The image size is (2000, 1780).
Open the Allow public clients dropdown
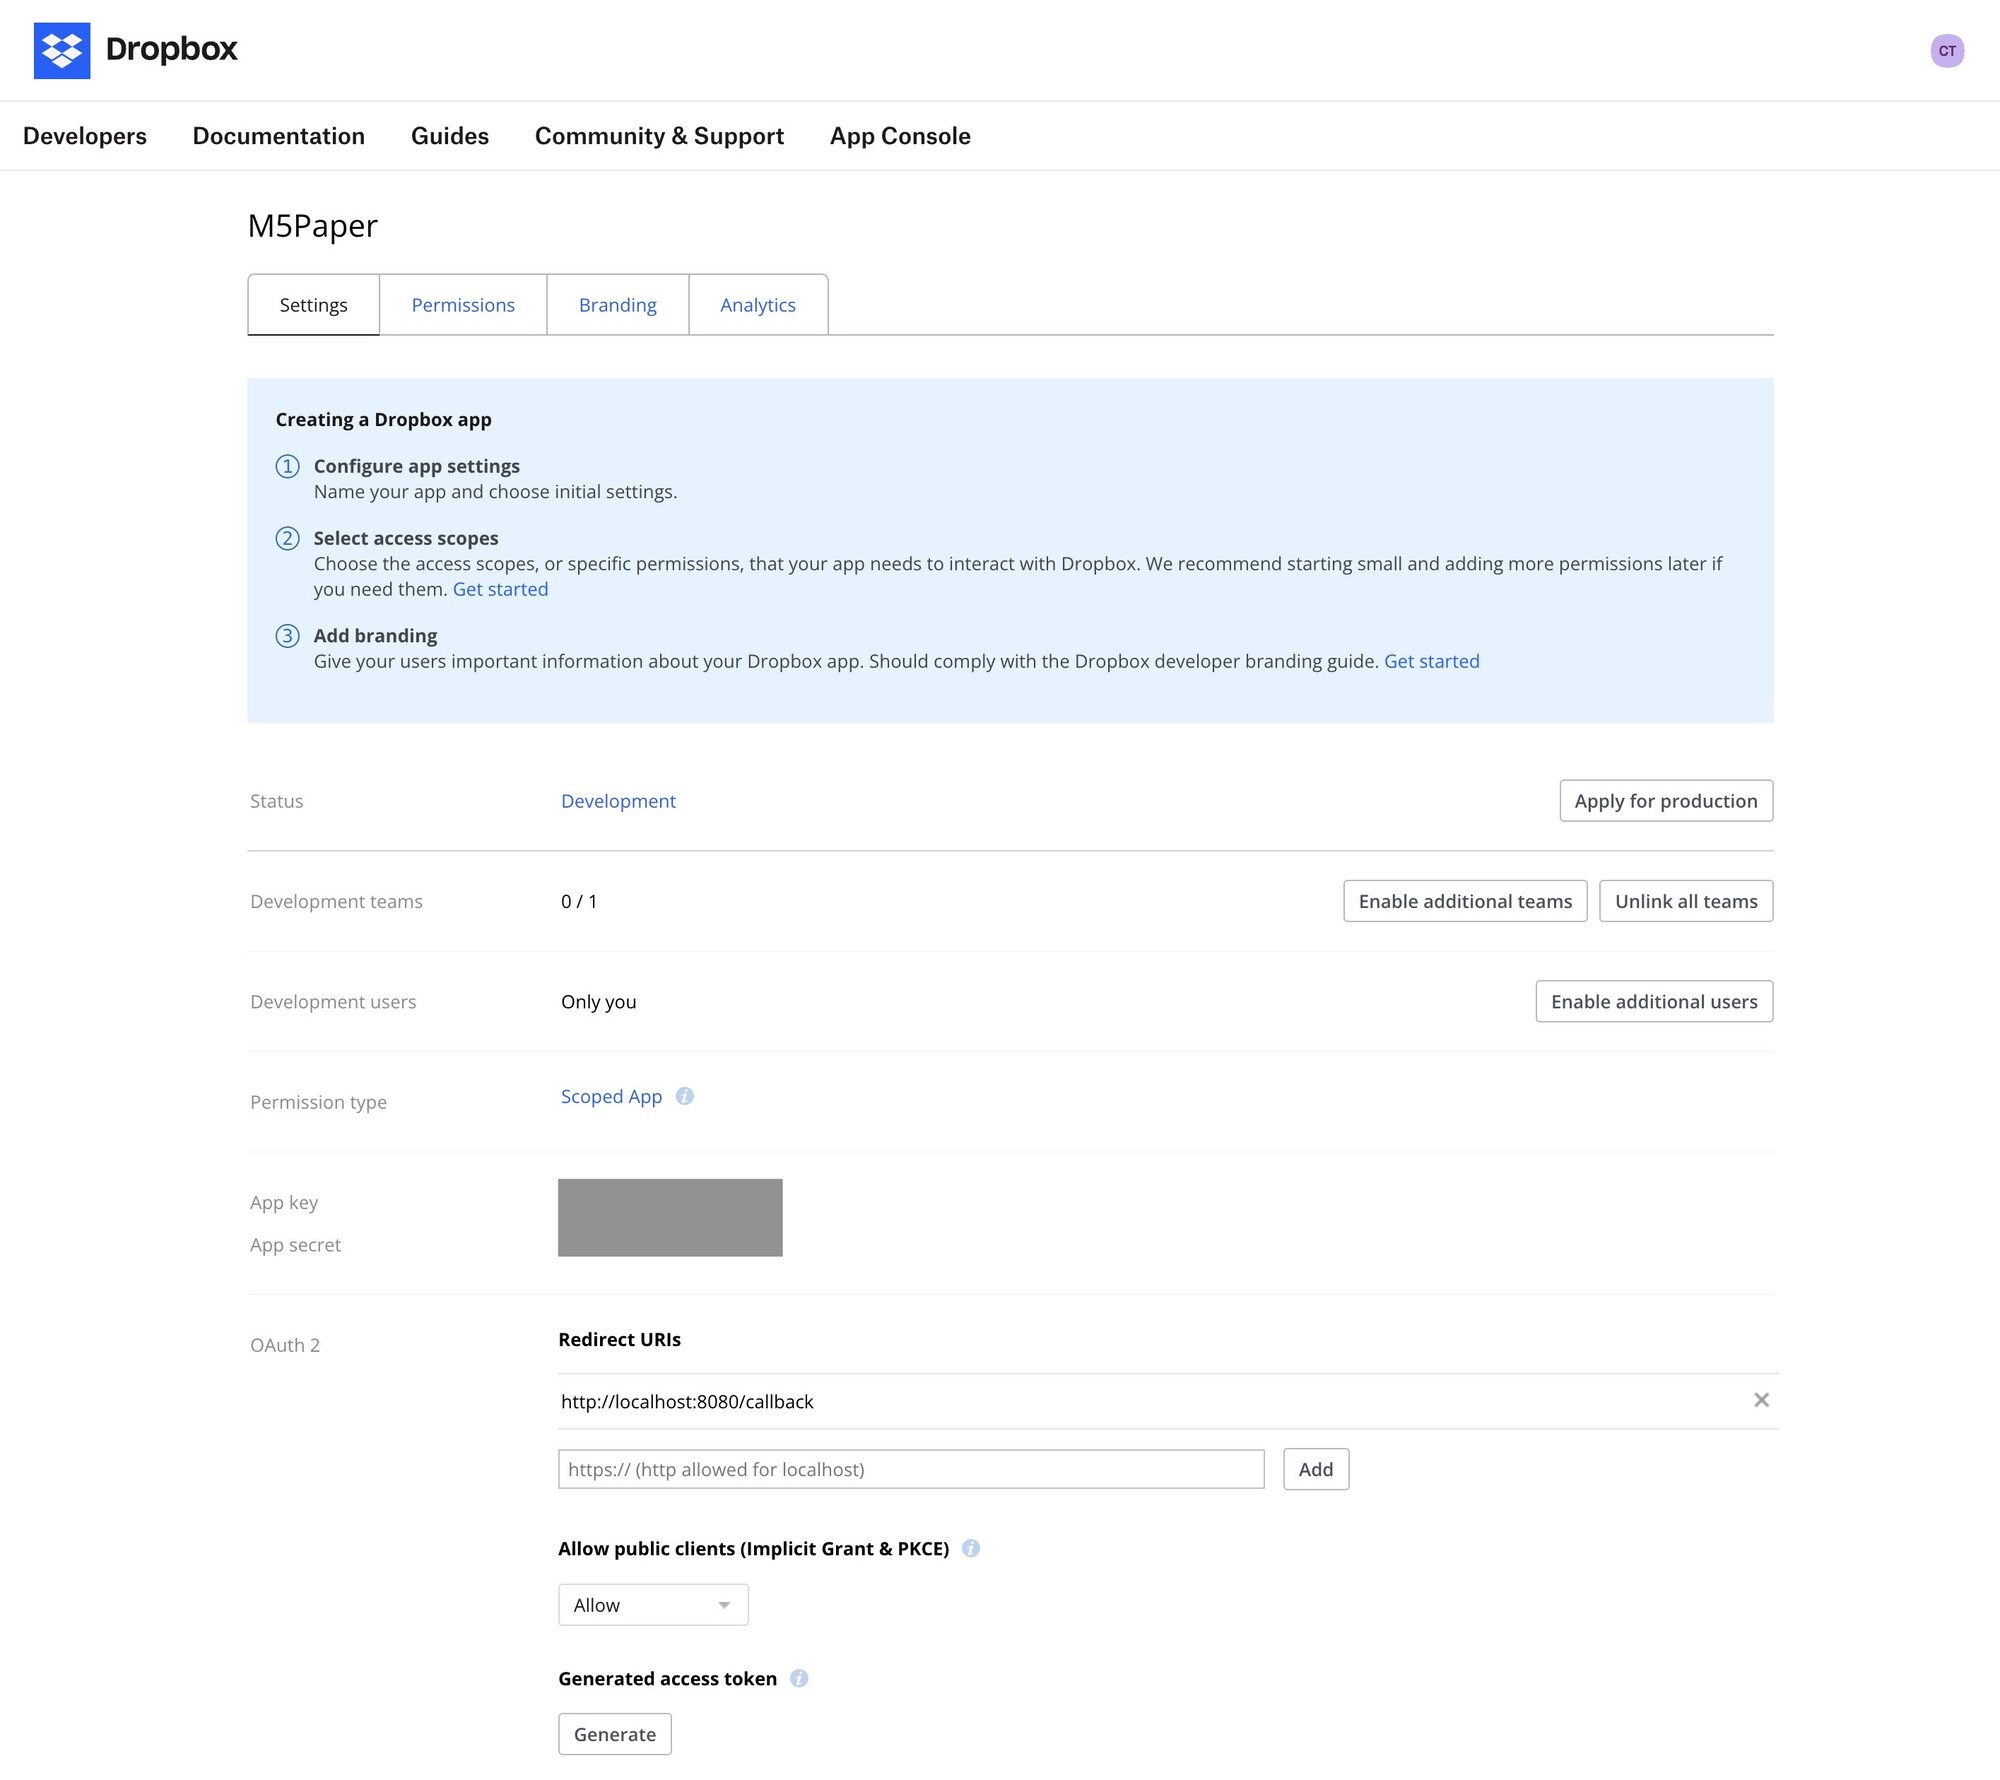pos(652,1604)
